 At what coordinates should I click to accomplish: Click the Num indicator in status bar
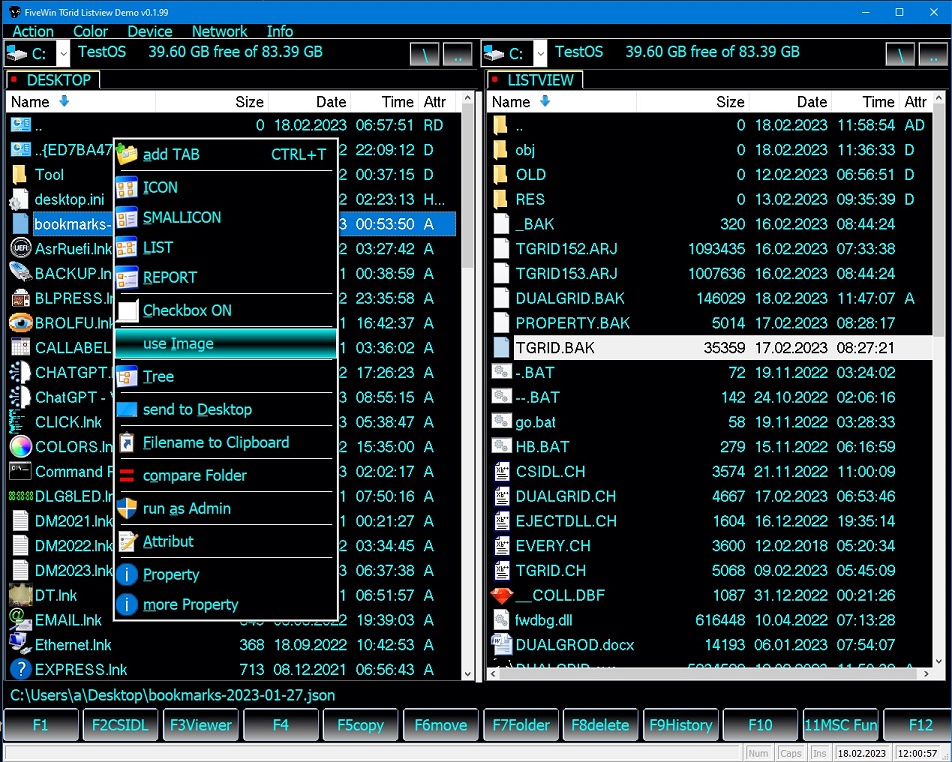pos(758,752)
